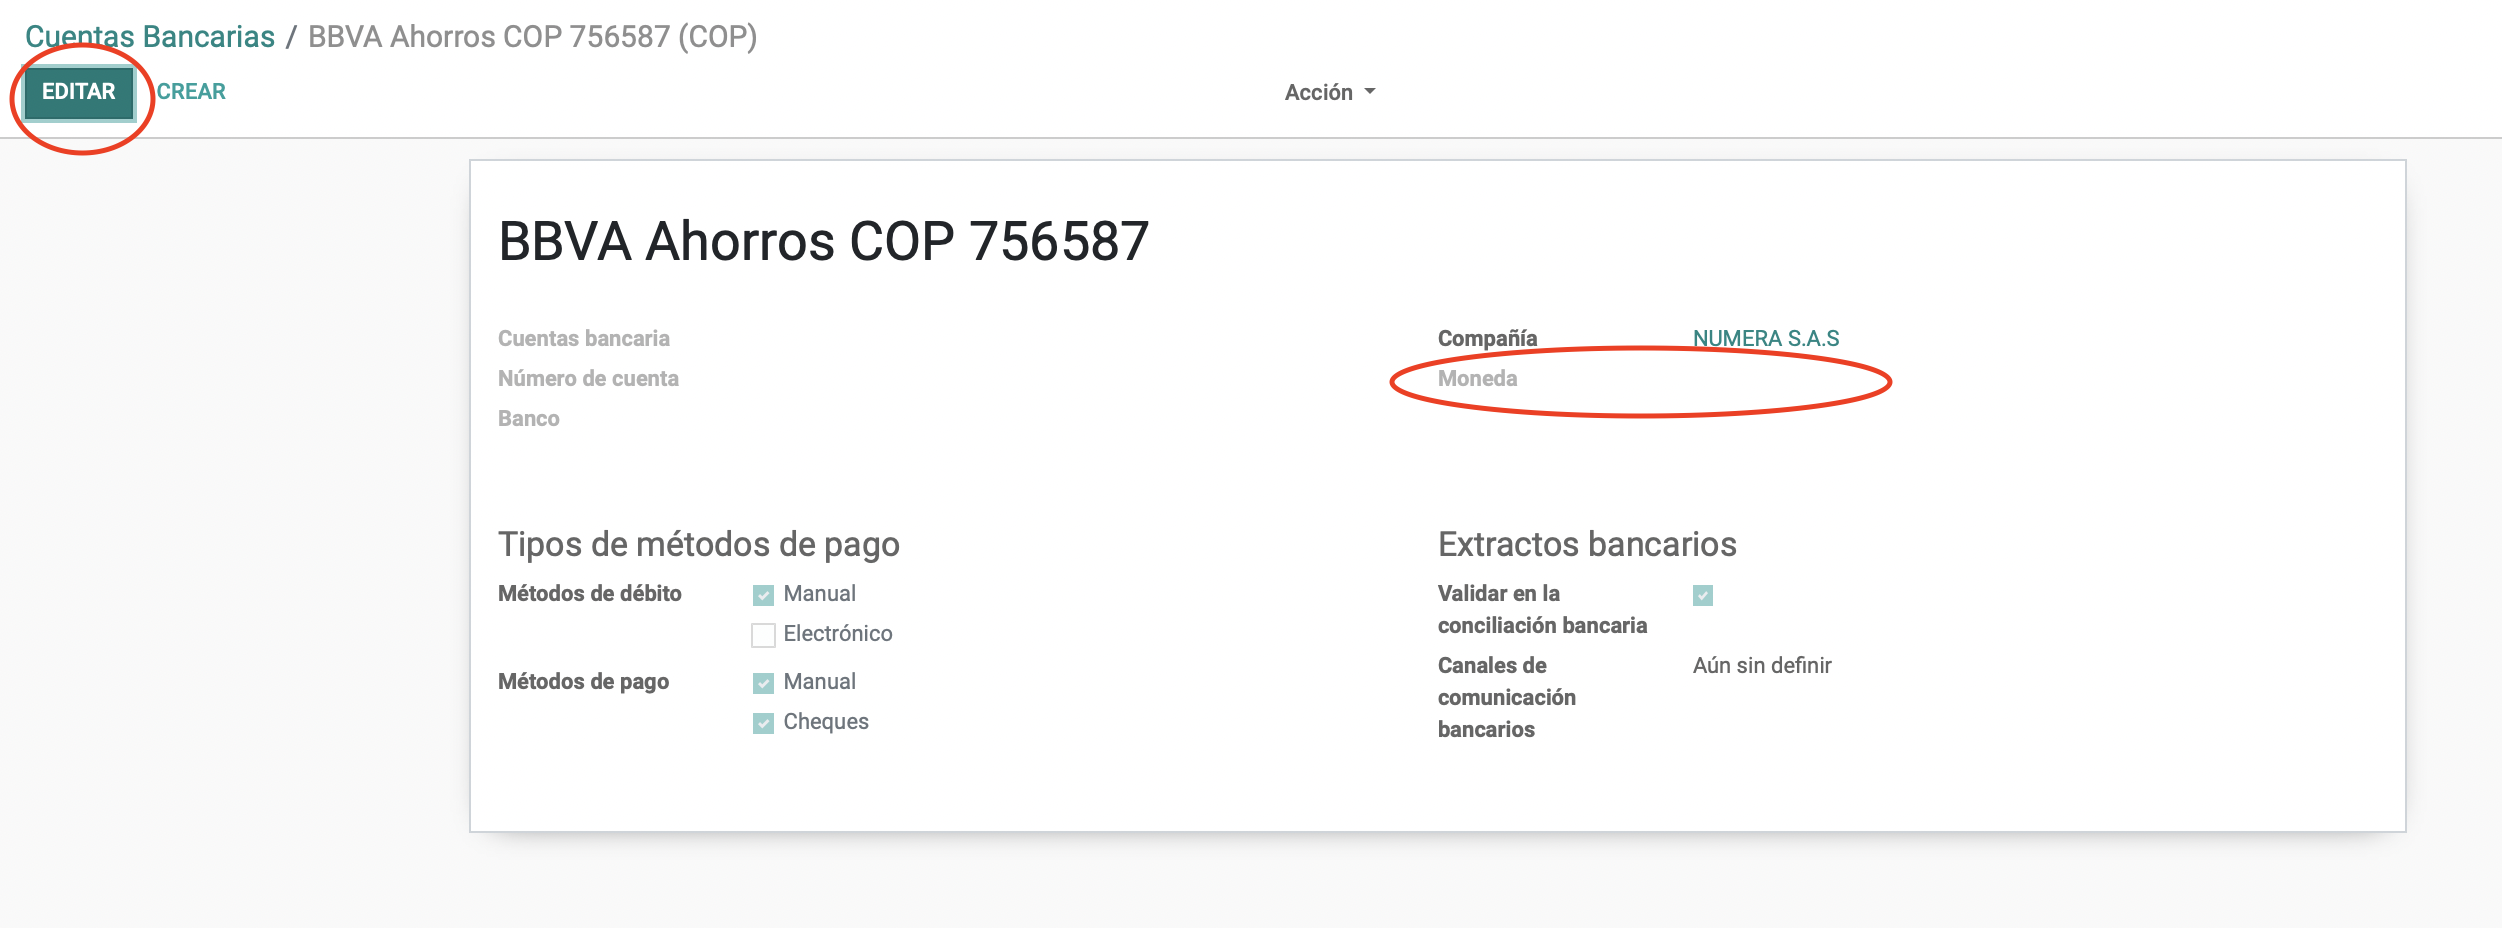
Task: Go back to Cuentas Bancarias breadcrumb
Action: 150,37
